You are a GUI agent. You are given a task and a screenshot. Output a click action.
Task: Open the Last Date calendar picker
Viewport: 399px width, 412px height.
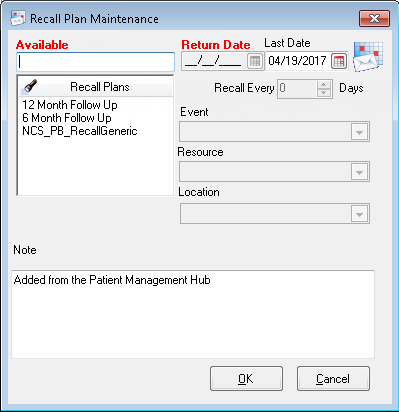[x=339, y=61]
